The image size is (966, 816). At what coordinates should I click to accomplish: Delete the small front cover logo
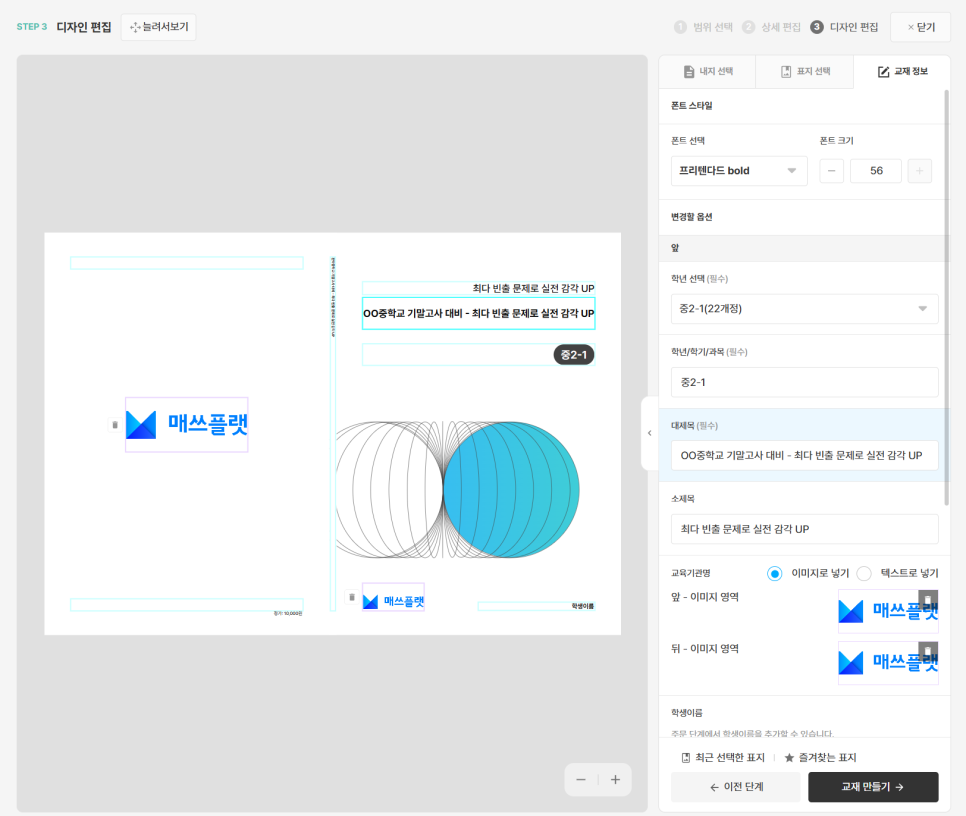[352, 597]
